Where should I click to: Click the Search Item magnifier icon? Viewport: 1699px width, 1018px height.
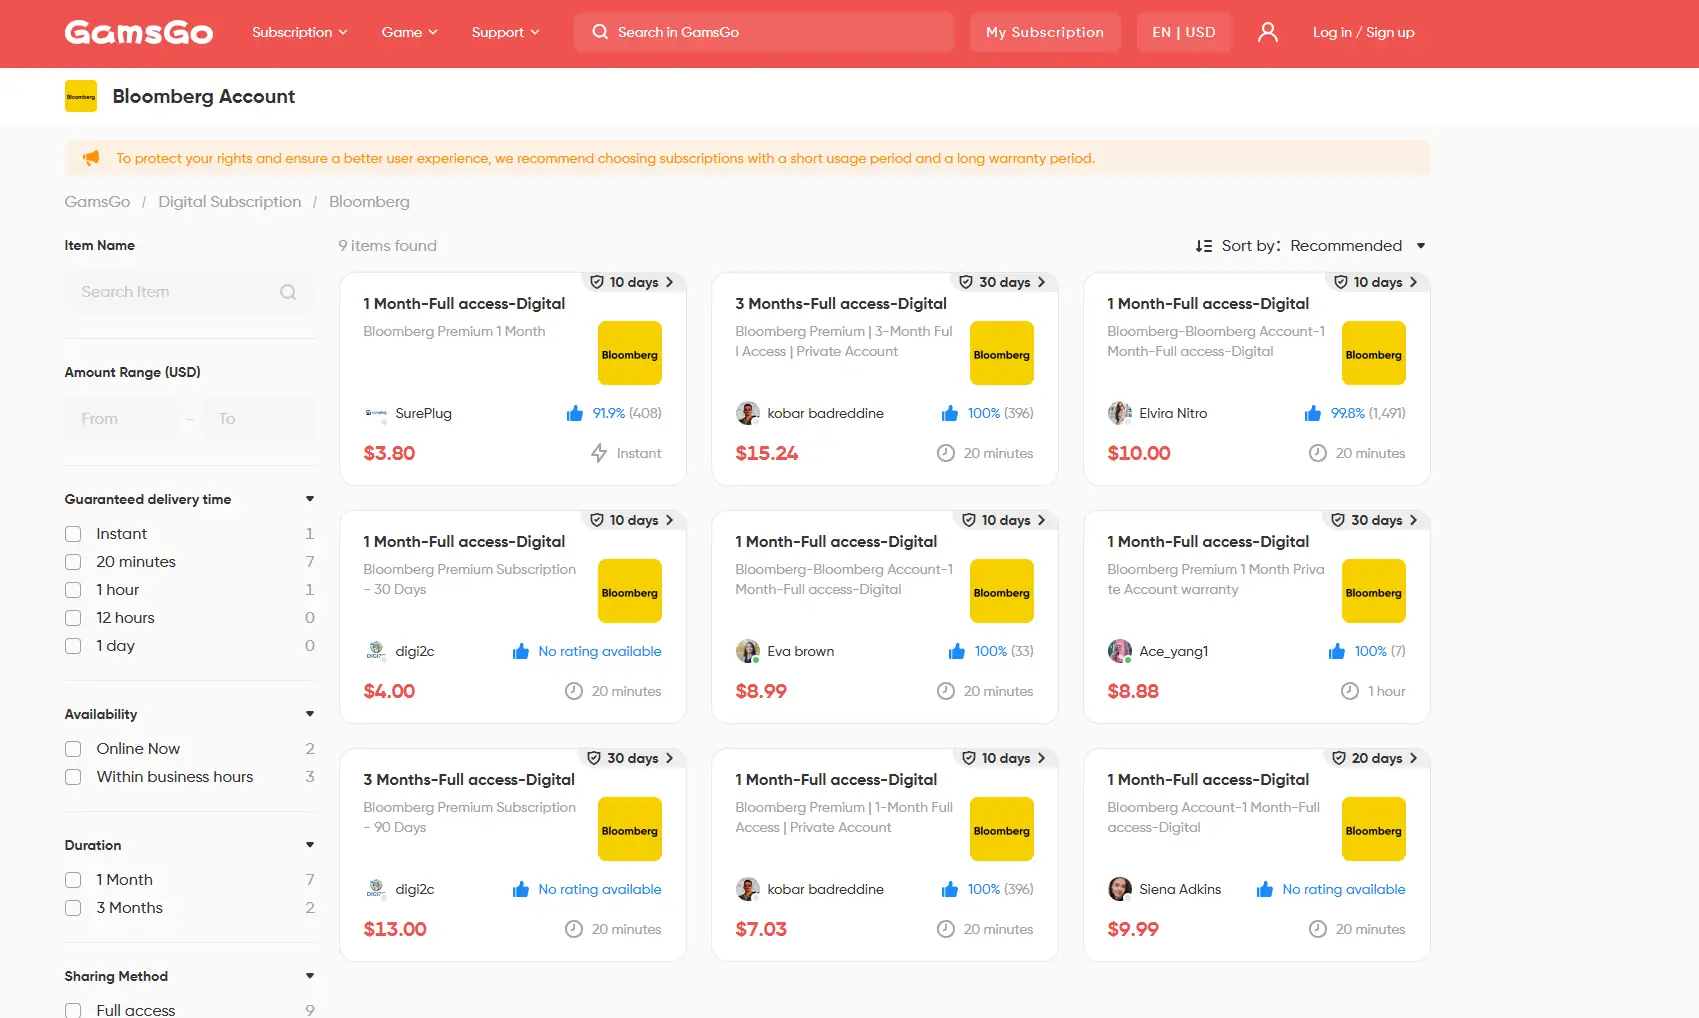[x=288, y=292]
